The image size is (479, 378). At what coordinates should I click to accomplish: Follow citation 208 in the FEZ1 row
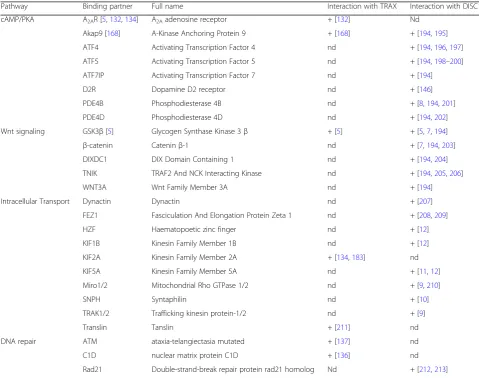(425, 215)
